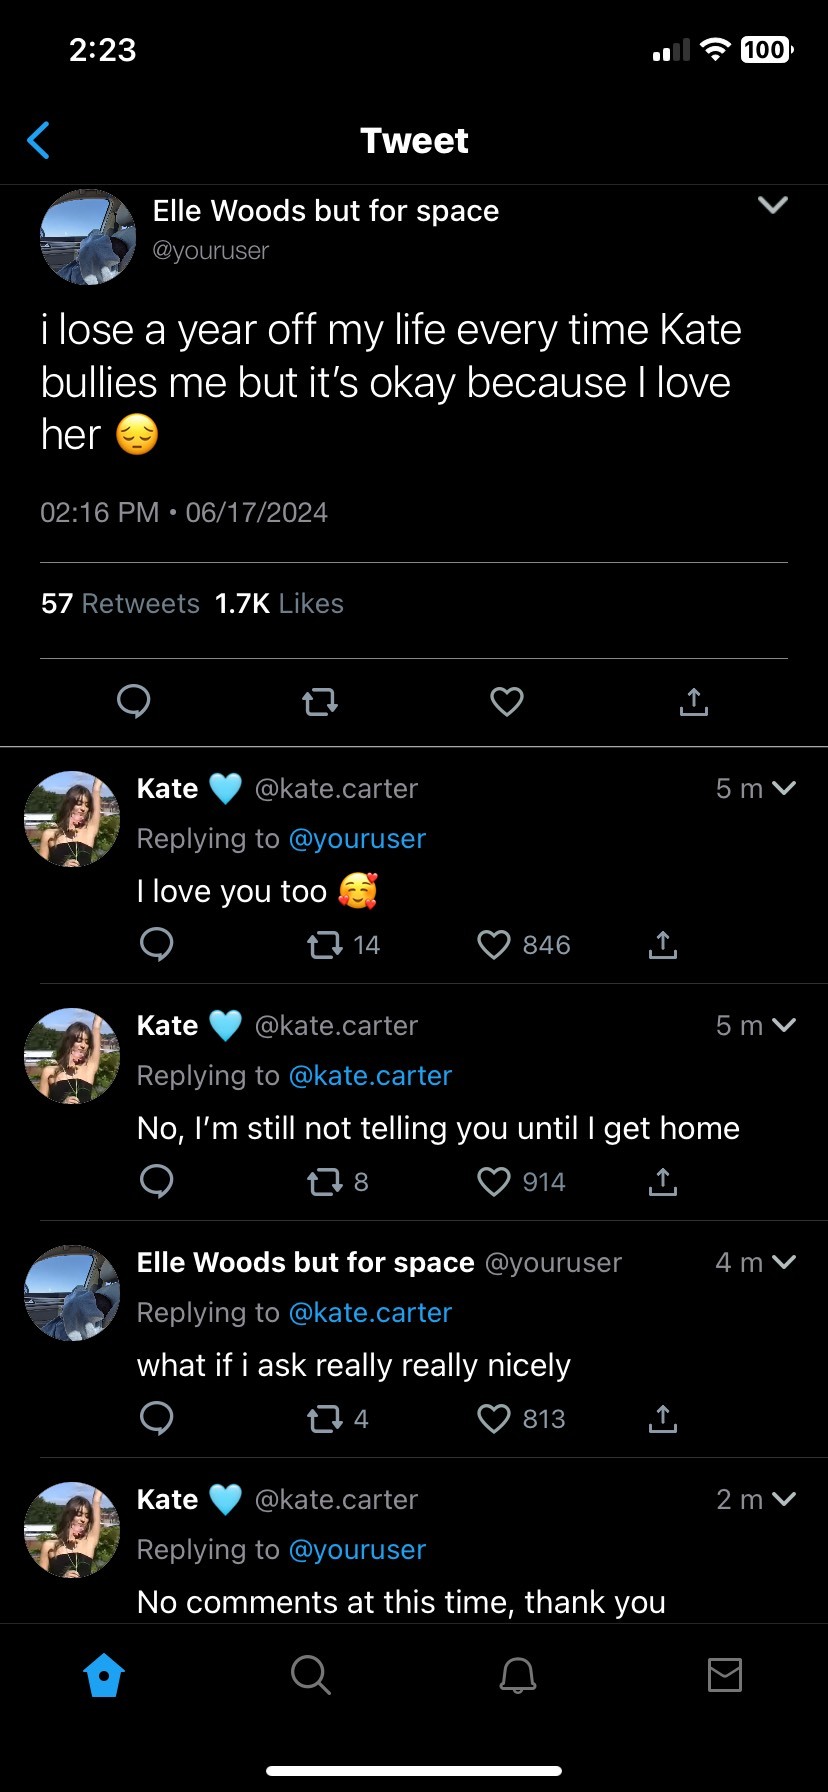The width and height of the screenshot is (828, 1792).
Task: Open chevron menu on "I love you too" reply
Action: 785,788
